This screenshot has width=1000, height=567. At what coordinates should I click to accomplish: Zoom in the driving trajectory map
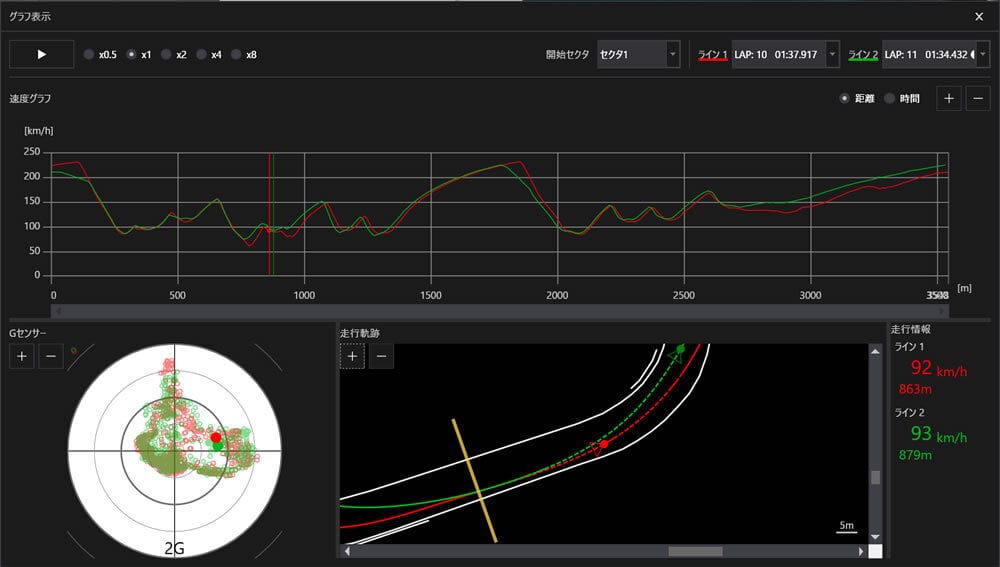(x=352, y=356)
